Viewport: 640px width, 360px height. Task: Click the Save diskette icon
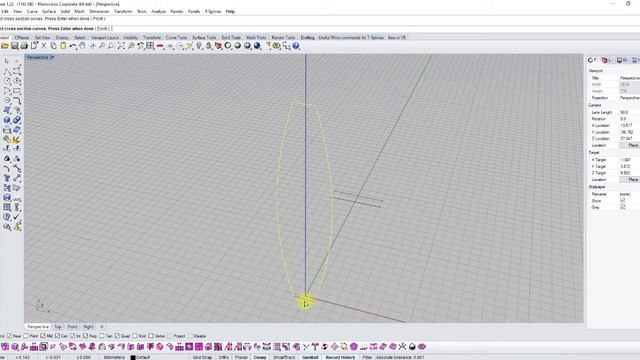pyautogui.click(x=15, y=46)
